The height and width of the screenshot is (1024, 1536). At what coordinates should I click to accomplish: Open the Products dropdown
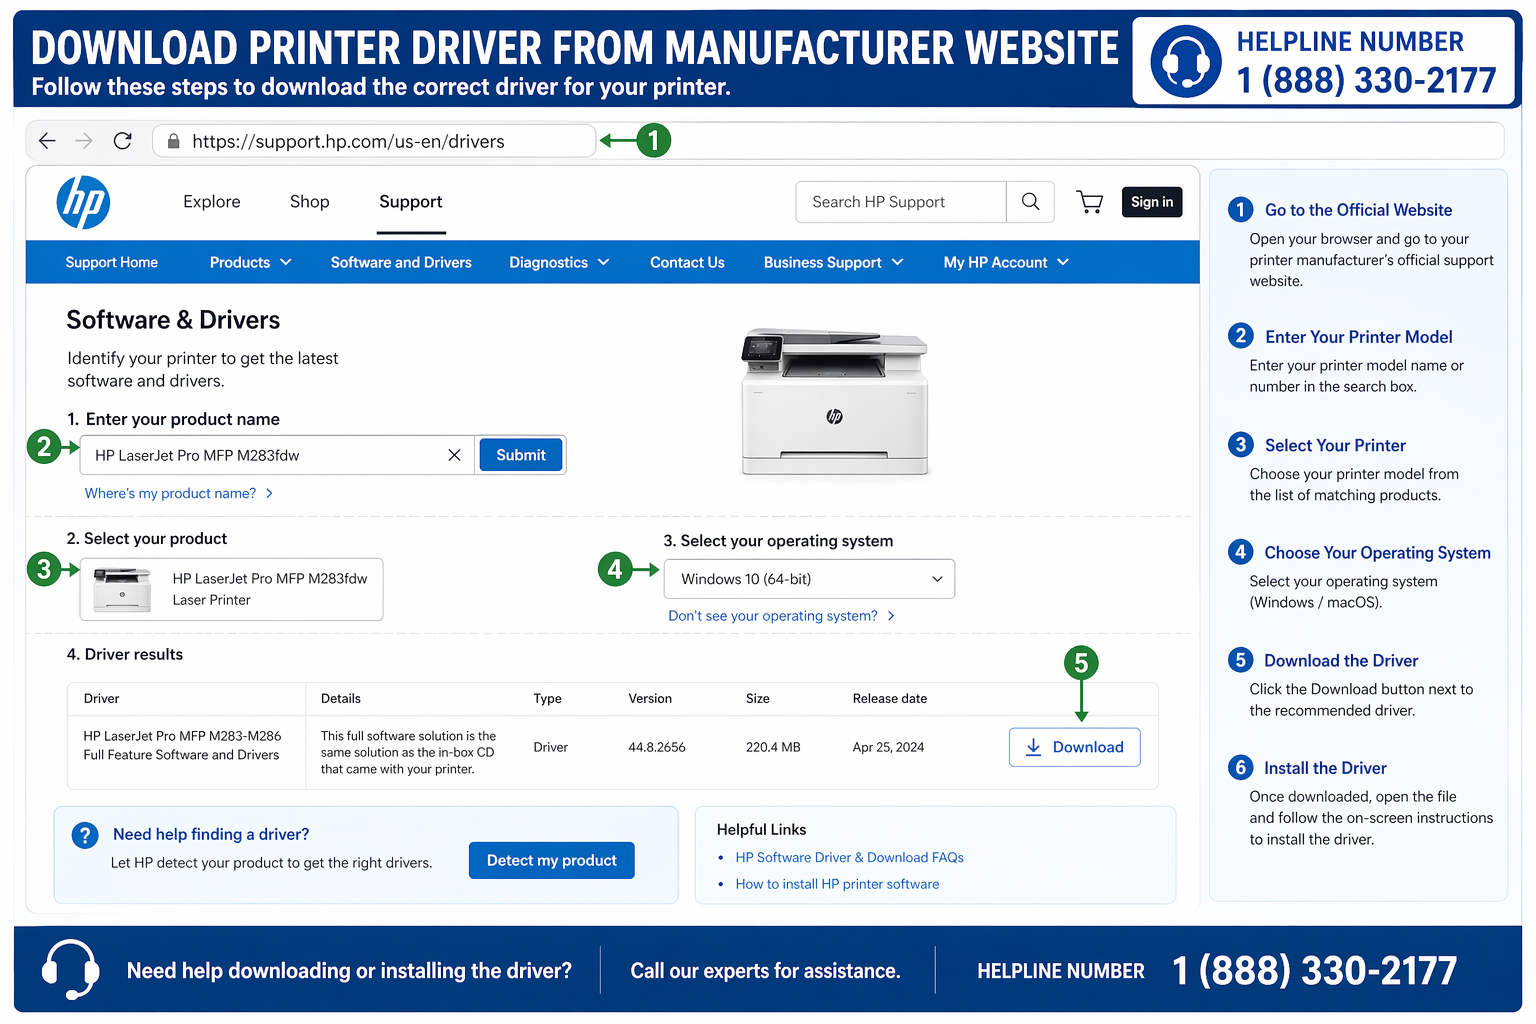pyautogui.click(x=250, y=262)
